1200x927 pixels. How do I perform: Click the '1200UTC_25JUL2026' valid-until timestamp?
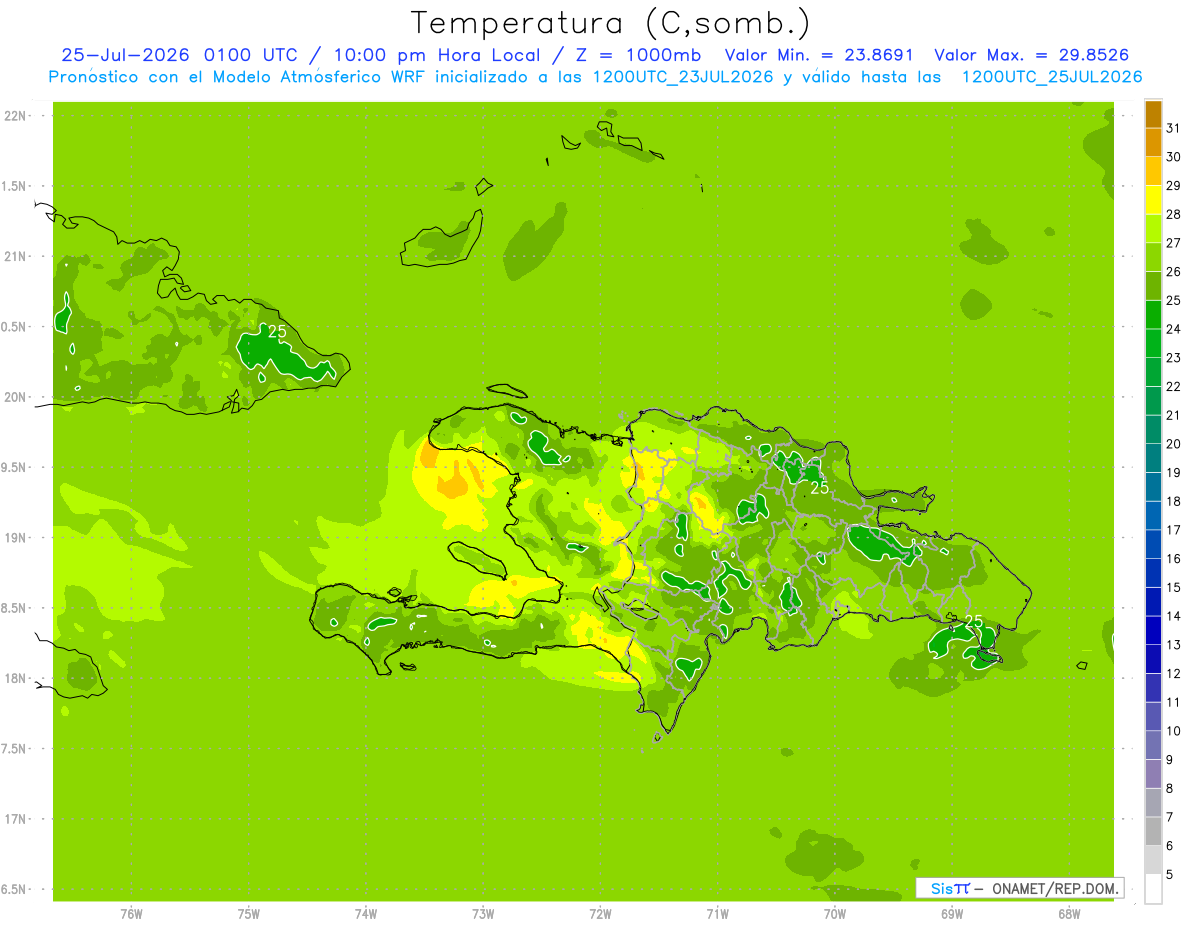tap(1052, 77)
